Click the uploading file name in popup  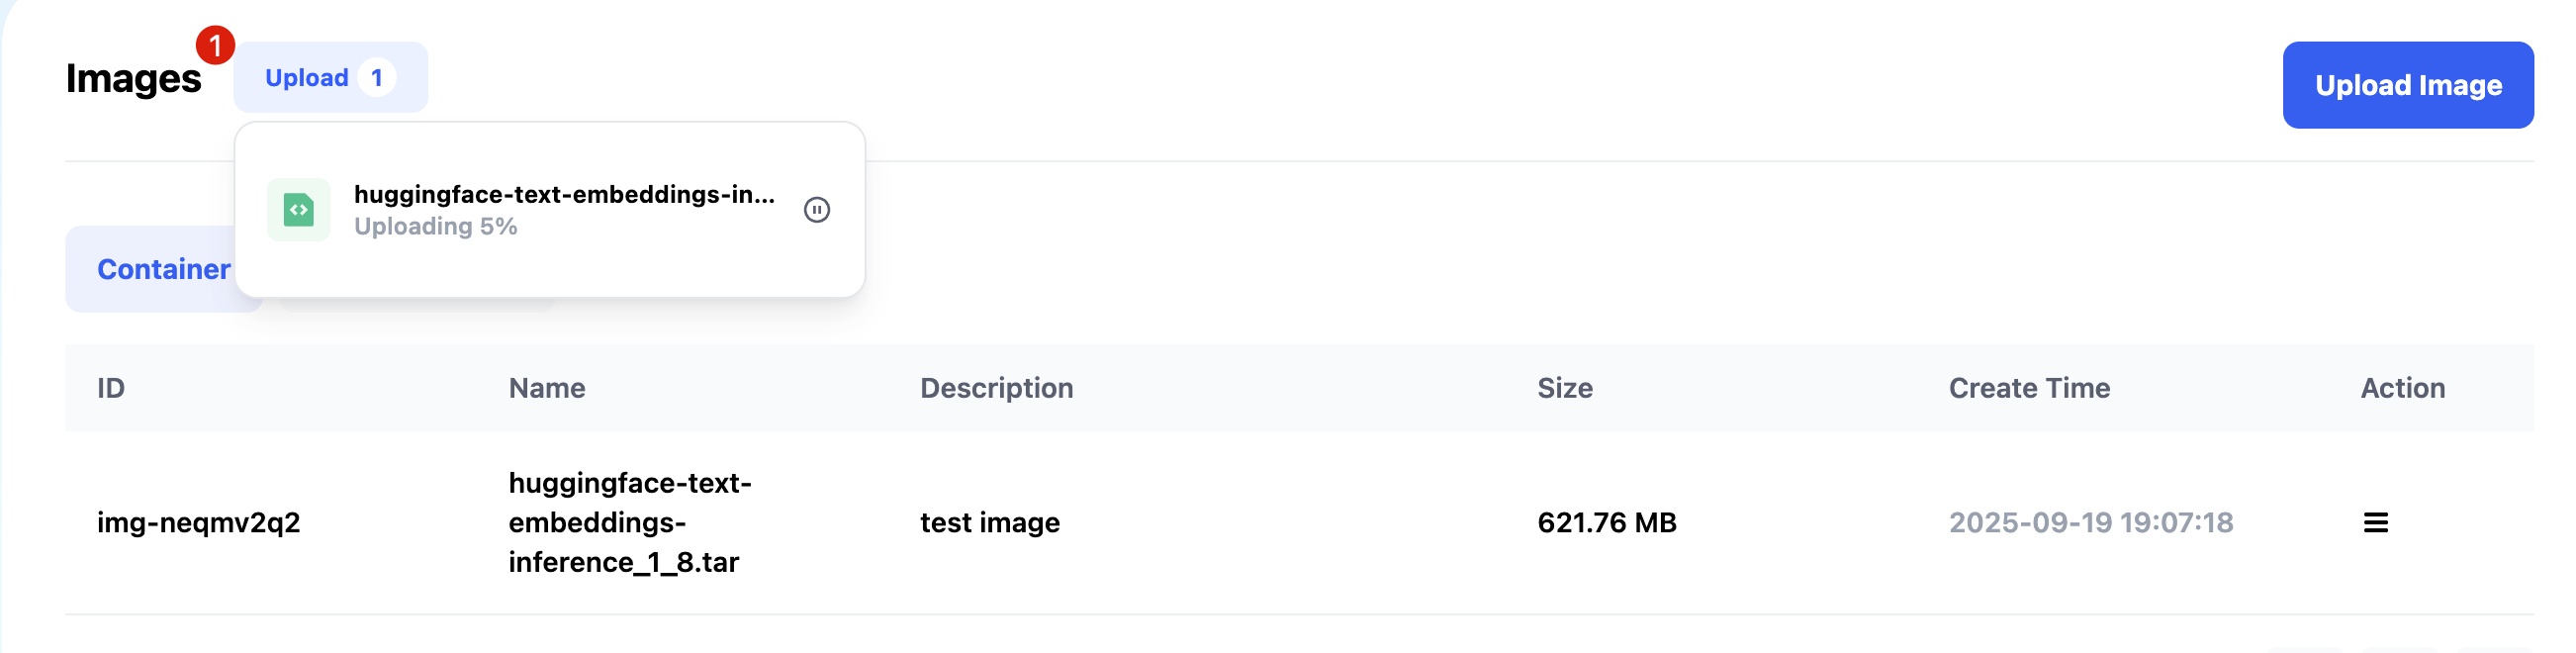click(564, 194)
